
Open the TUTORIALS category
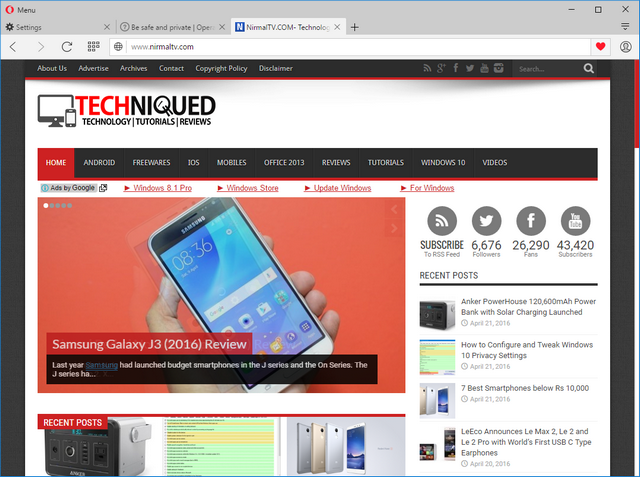[x=386, y=163]
